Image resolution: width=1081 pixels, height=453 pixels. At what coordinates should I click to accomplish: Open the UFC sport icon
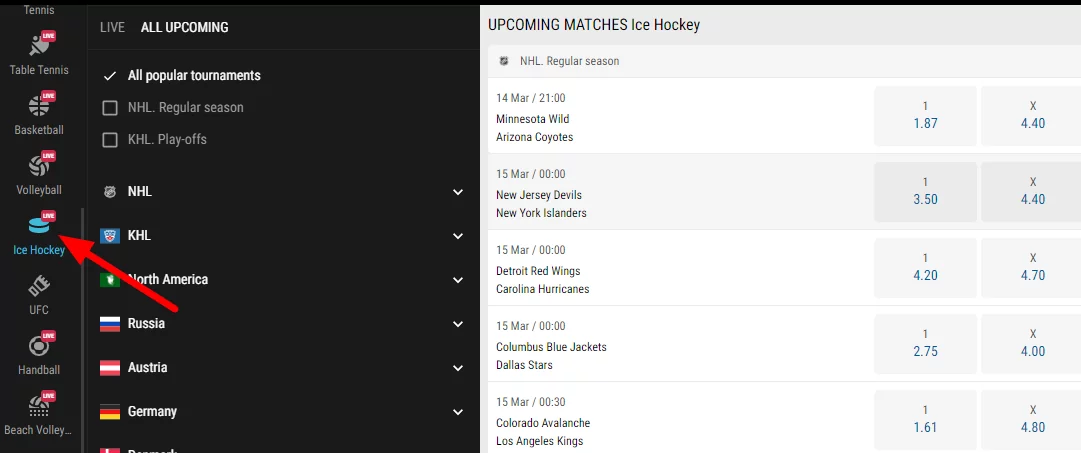coord(39,287)
